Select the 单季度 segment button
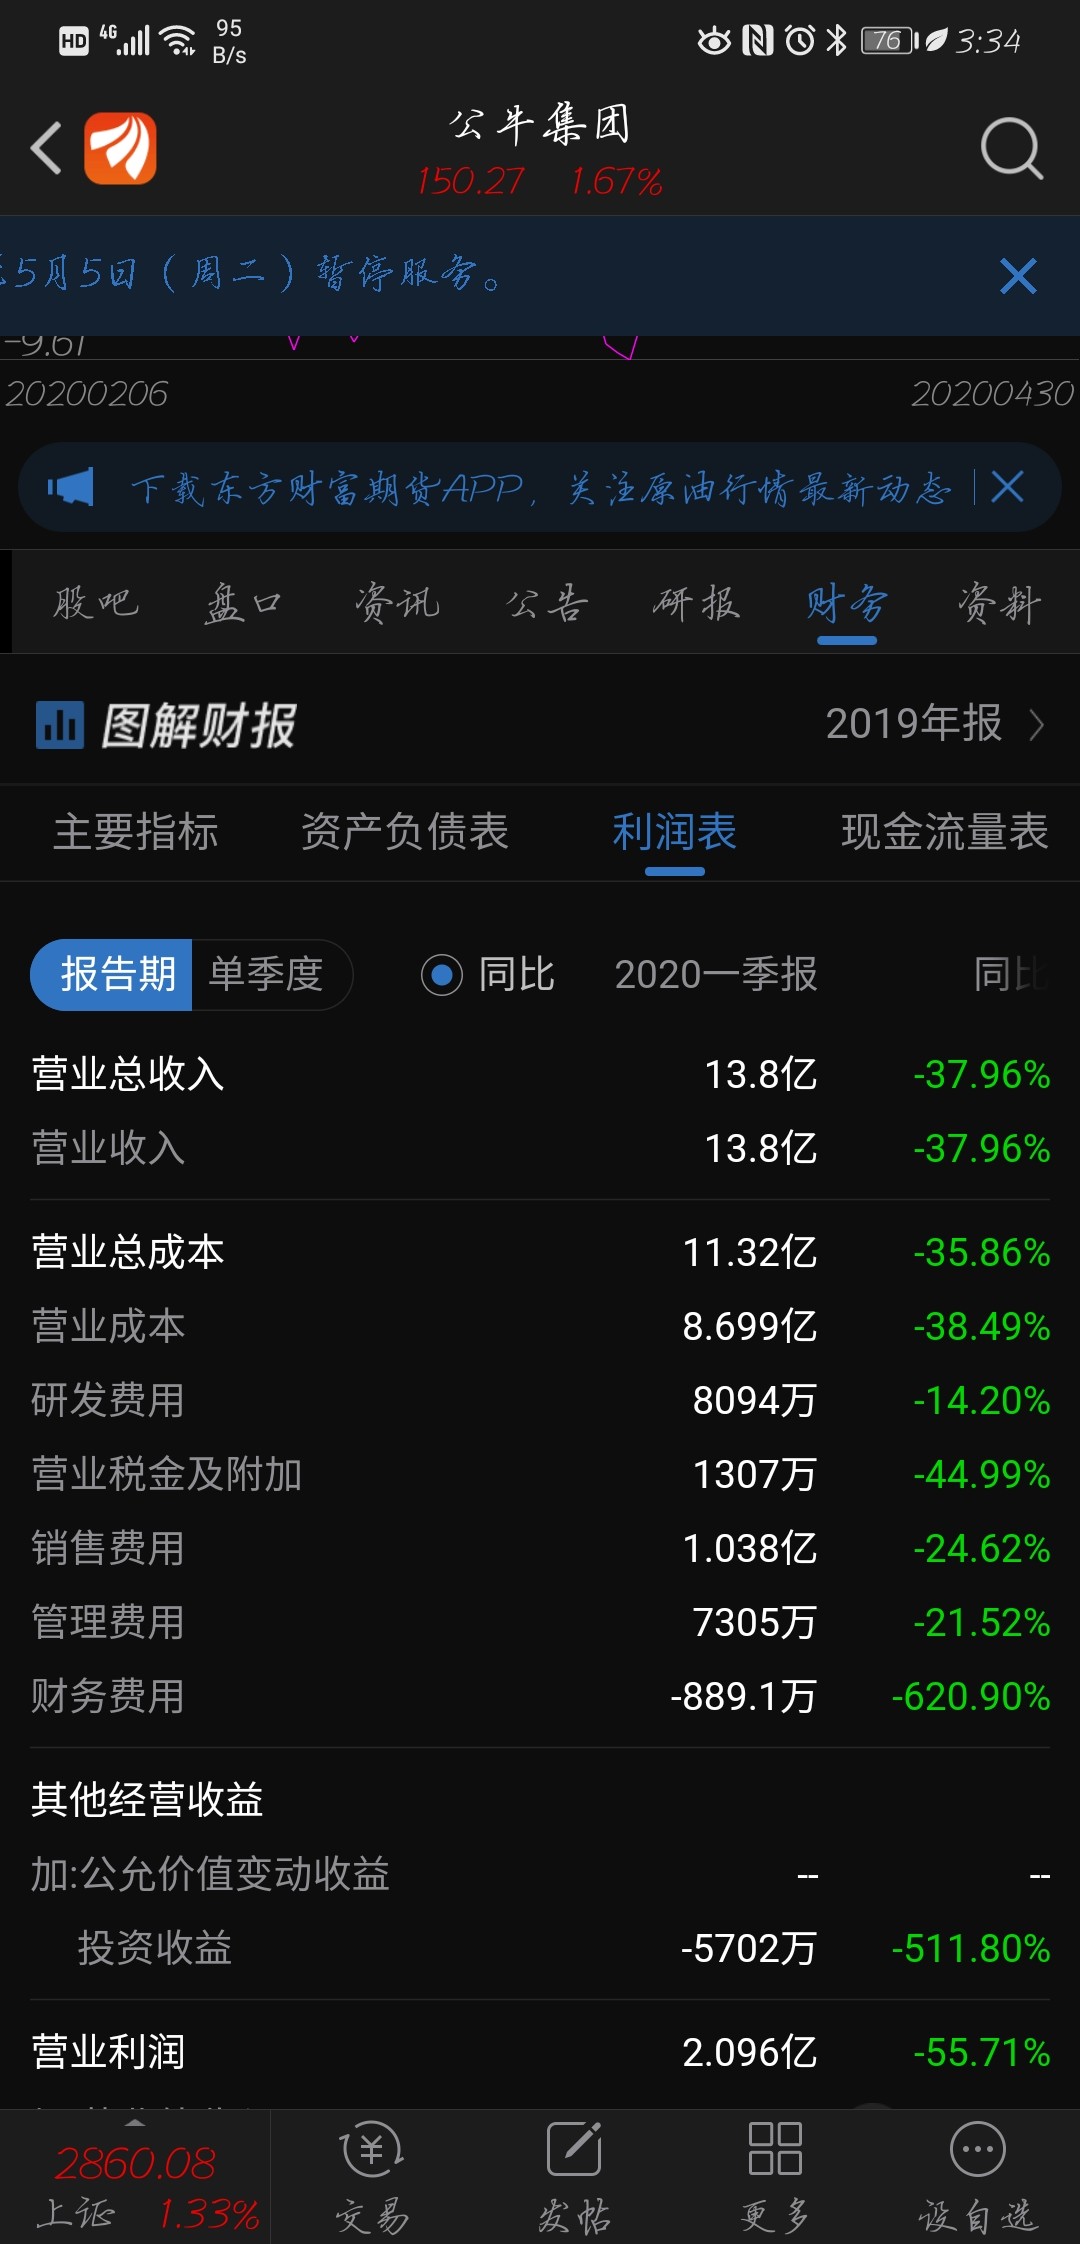This screenshot has width=1080, height=2244. pos(270,974)
